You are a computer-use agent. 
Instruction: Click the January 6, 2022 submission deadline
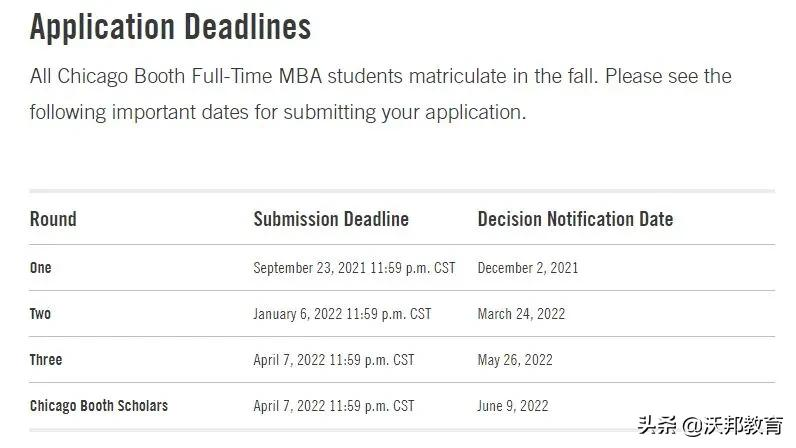coord(342,314)
